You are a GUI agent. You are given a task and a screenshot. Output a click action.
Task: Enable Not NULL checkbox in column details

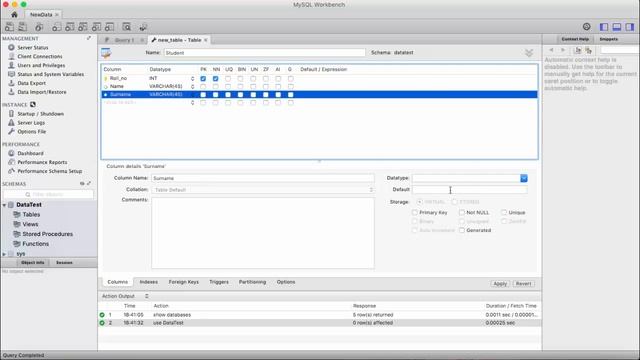coord(462,213)
